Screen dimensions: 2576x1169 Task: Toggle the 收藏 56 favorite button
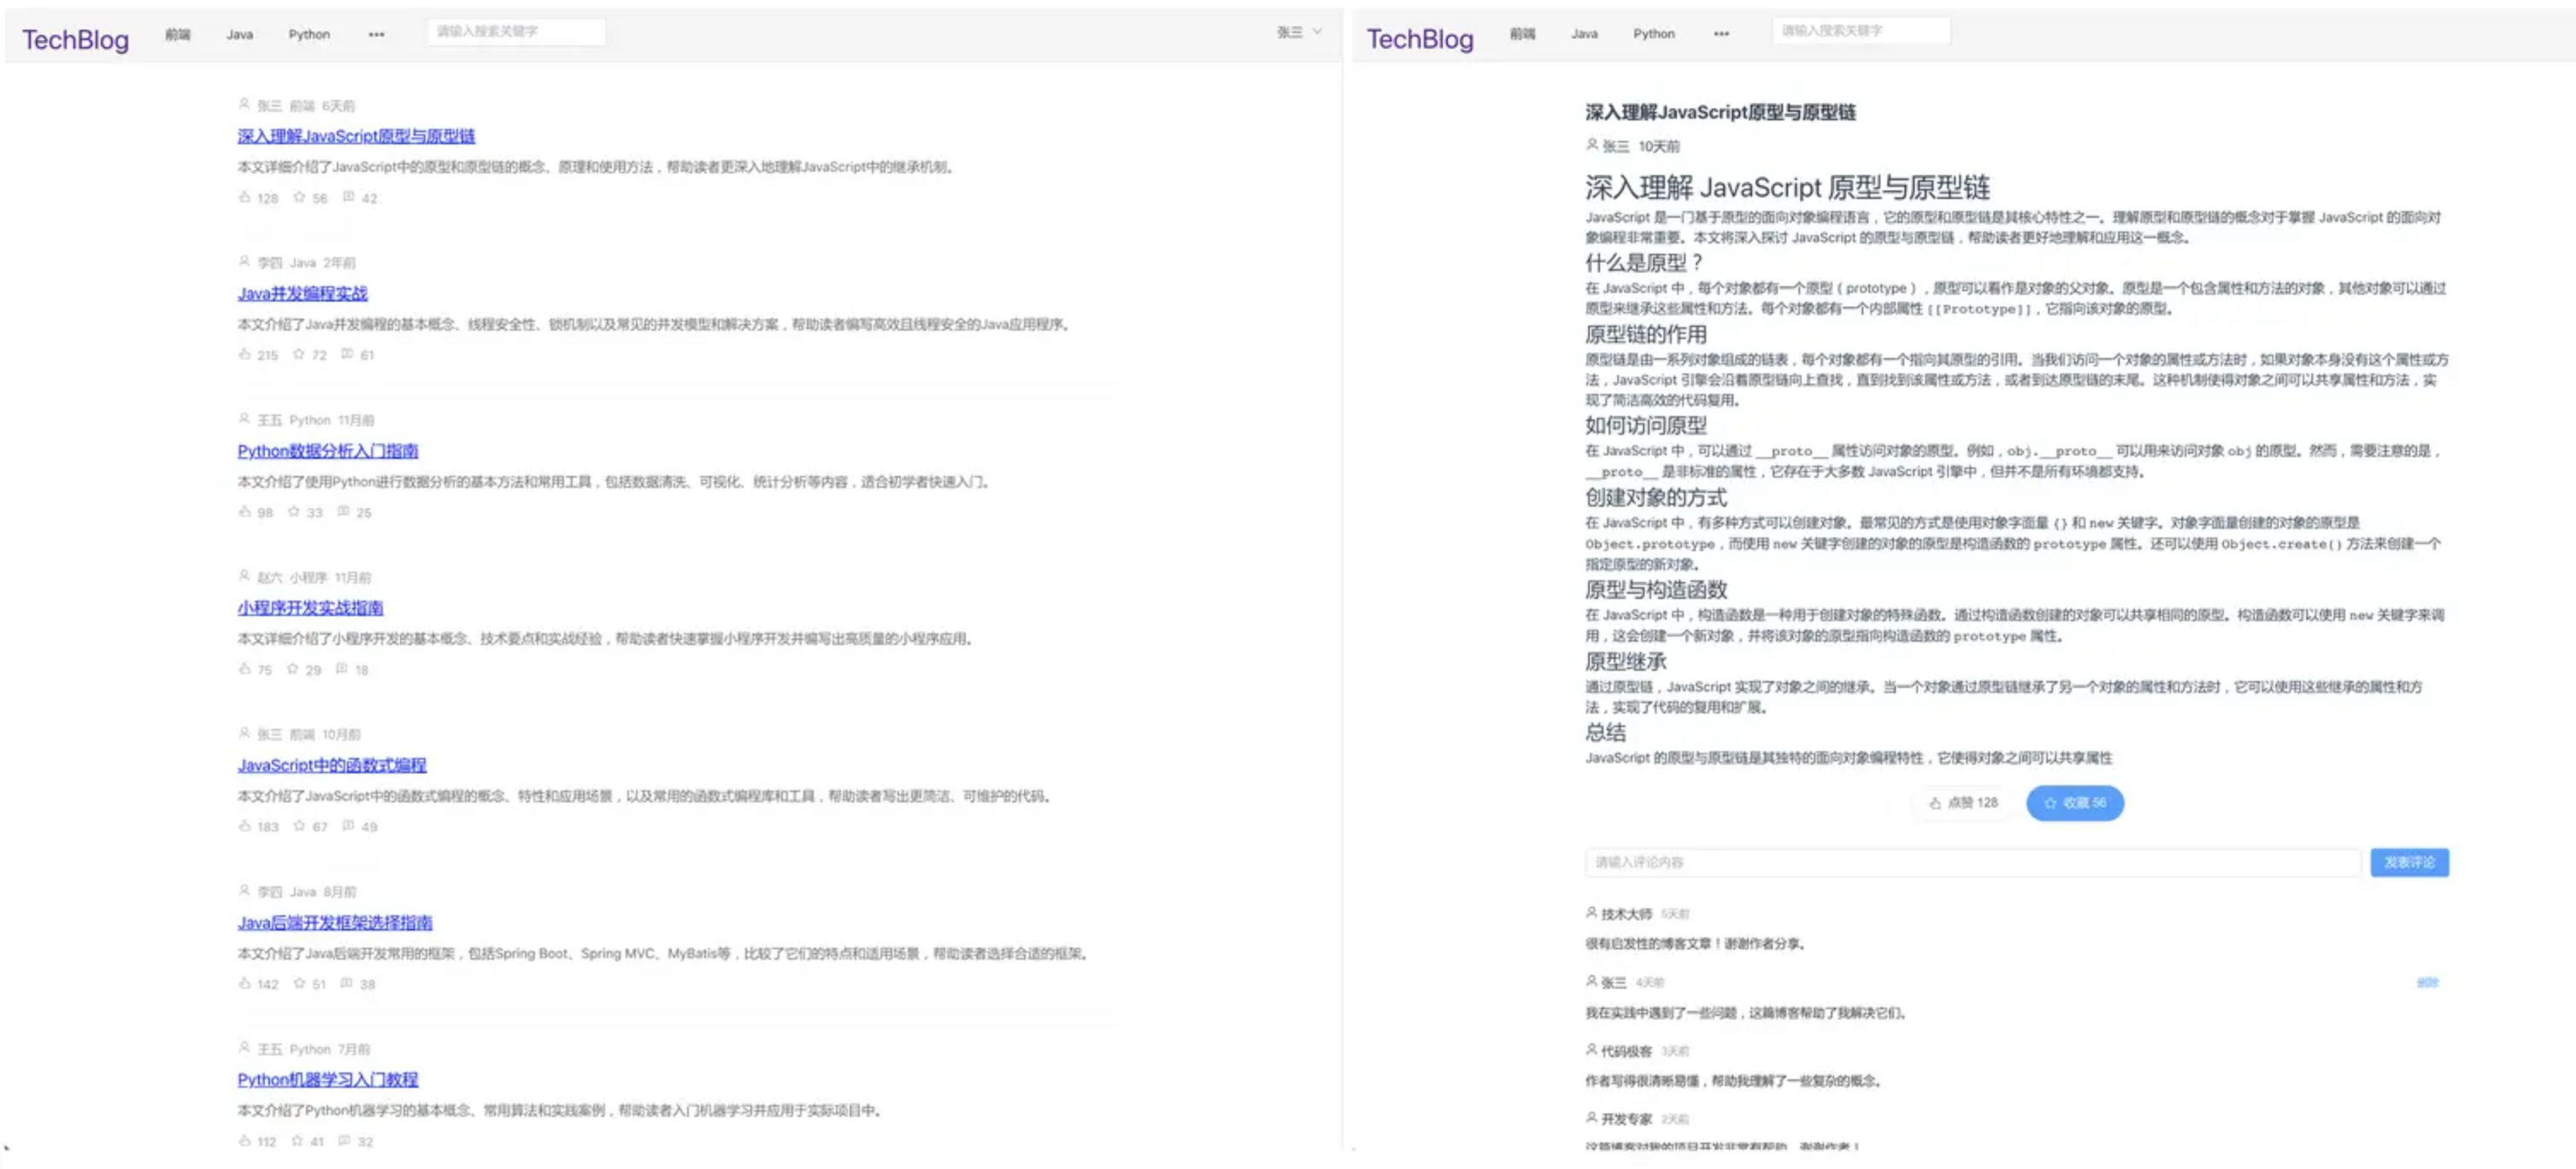click(2074, 803)
